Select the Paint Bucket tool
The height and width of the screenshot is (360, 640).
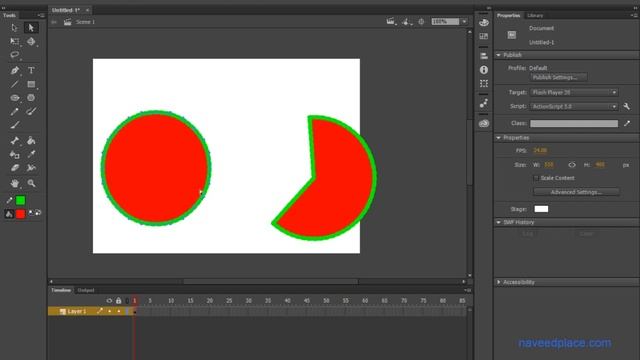[31, 141]
